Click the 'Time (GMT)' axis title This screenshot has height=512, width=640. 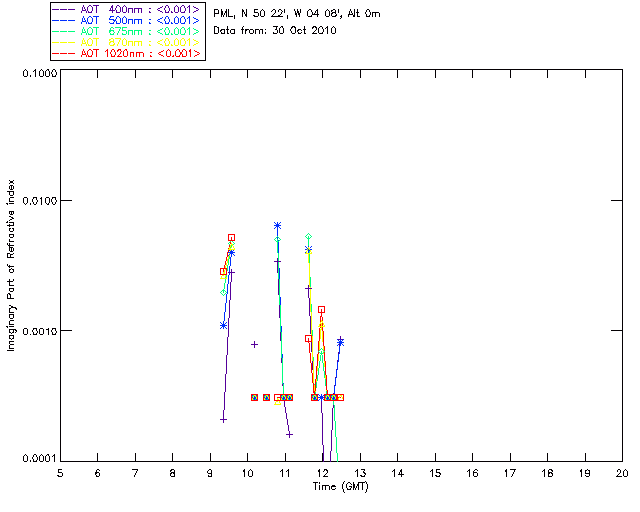pyautogui.click(x=340, y=487)
